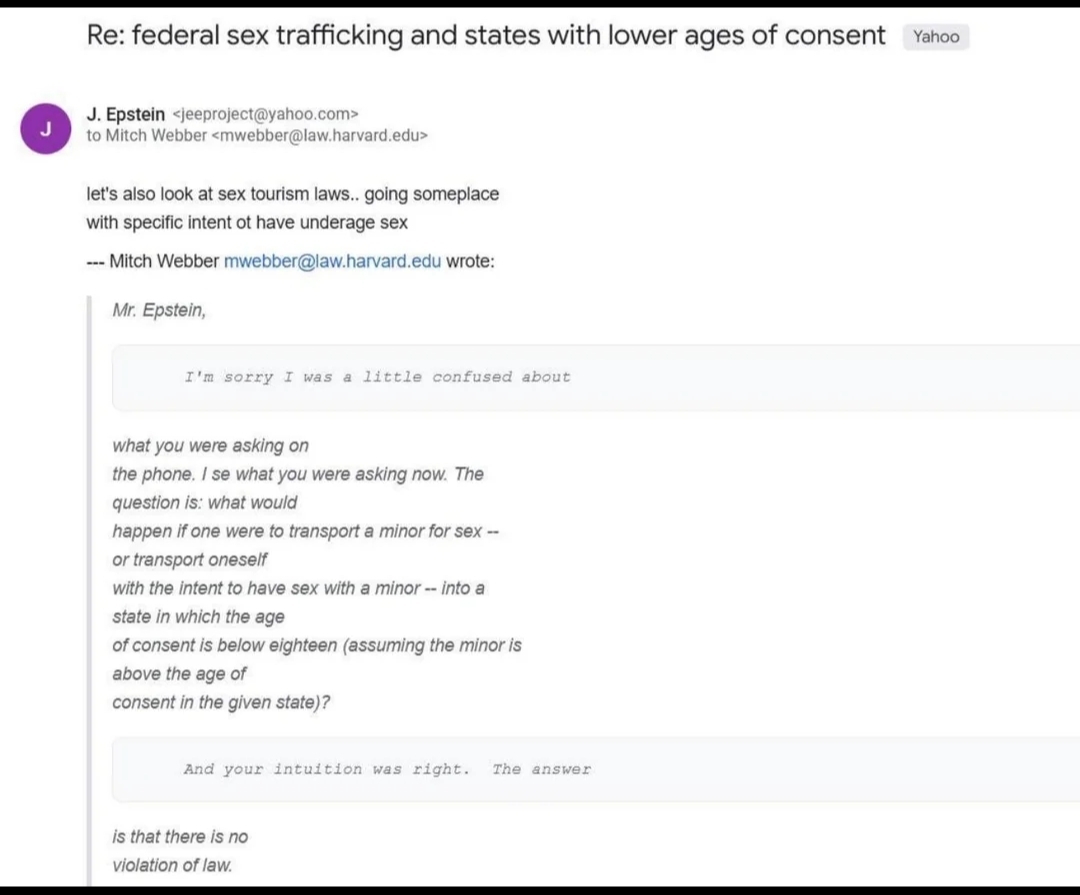Click the line starting 'with specific intent'
The image size is (1080, 895).
point(247,222)
